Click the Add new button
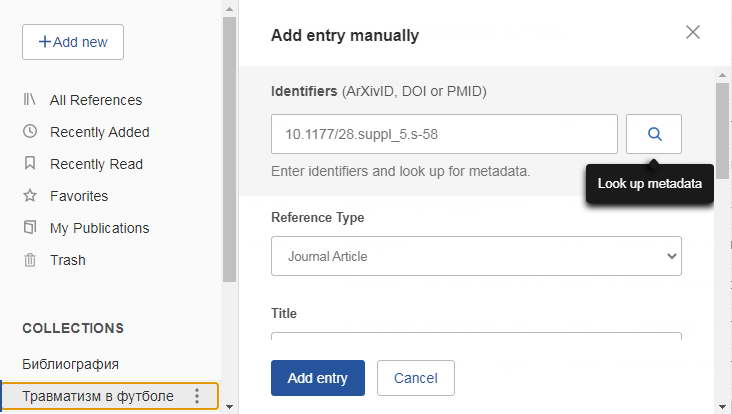 click(x=73, y=42)
